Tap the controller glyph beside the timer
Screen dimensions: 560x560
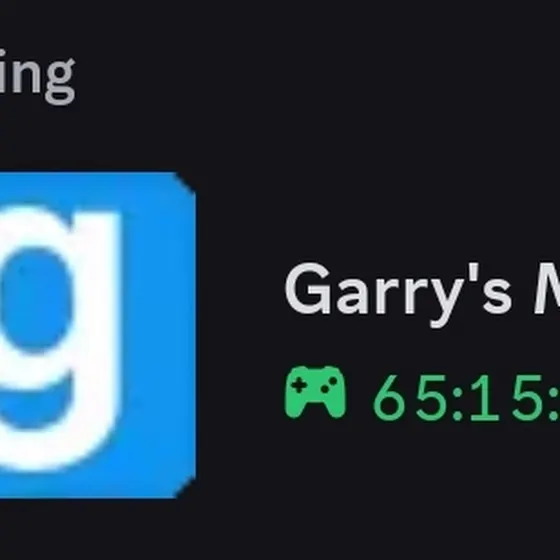pyautogui.click(x=315, y=392)
